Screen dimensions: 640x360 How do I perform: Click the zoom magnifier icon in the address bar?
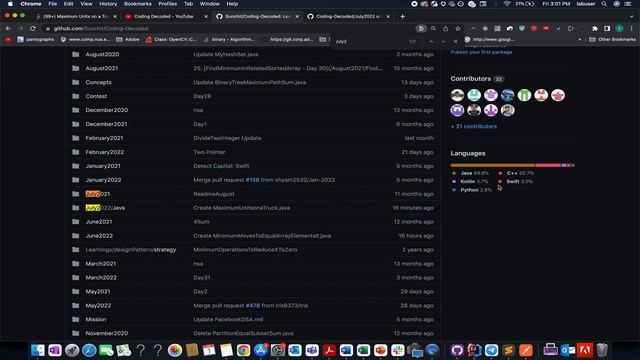click(x=433, y=29)
